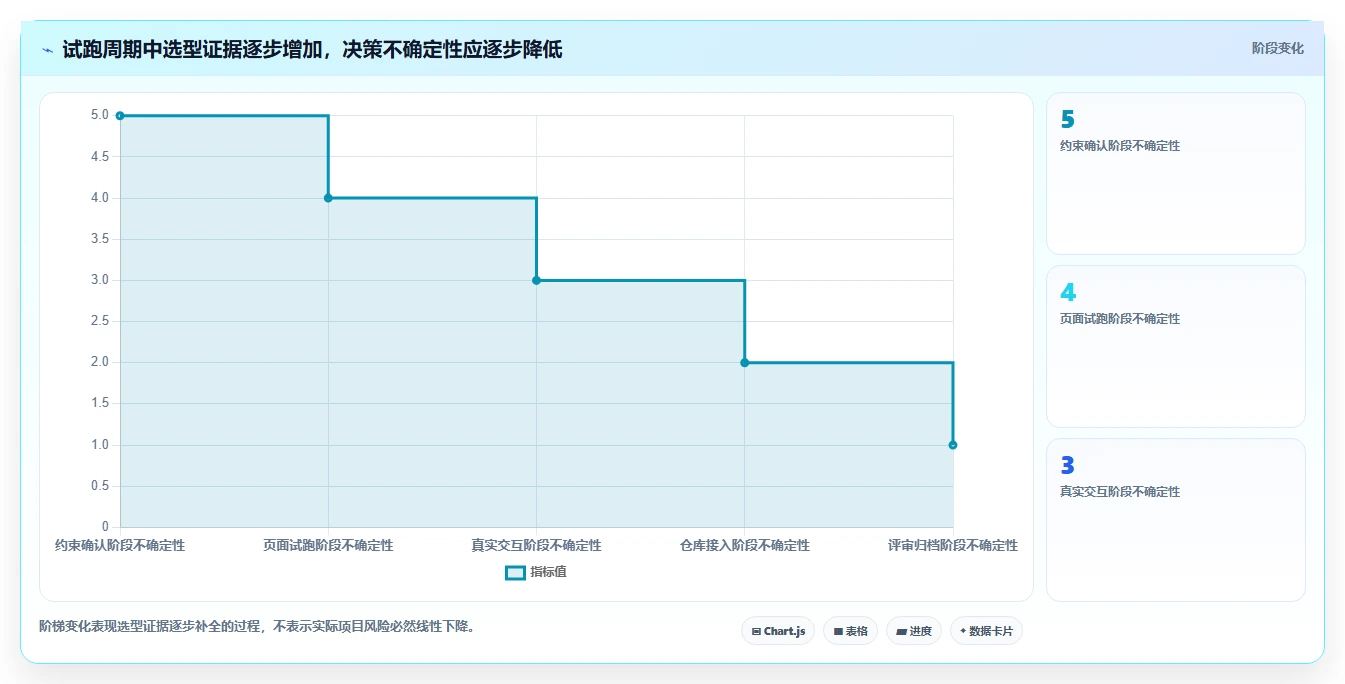This screenshot has height=684, width=1345.
Task: Click the x-axis label 仓库接入阶段不确定性
Action: [x=744, y=546]
